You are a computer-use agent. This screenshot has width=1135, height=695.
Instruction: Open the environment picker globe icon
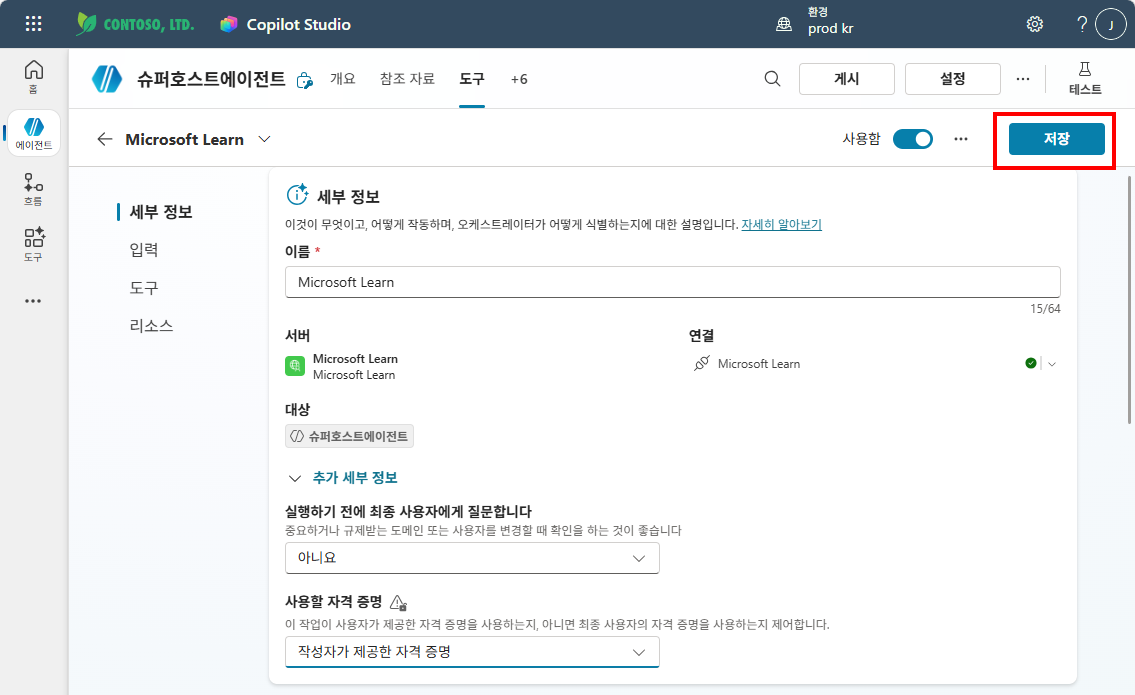coord(784,24)
